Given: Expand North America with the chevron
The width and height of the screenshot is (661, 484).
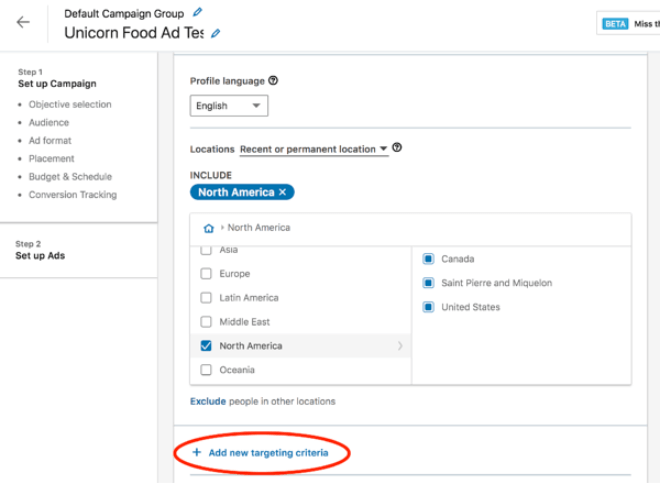Looking at the screenshot, I should 400,346.
